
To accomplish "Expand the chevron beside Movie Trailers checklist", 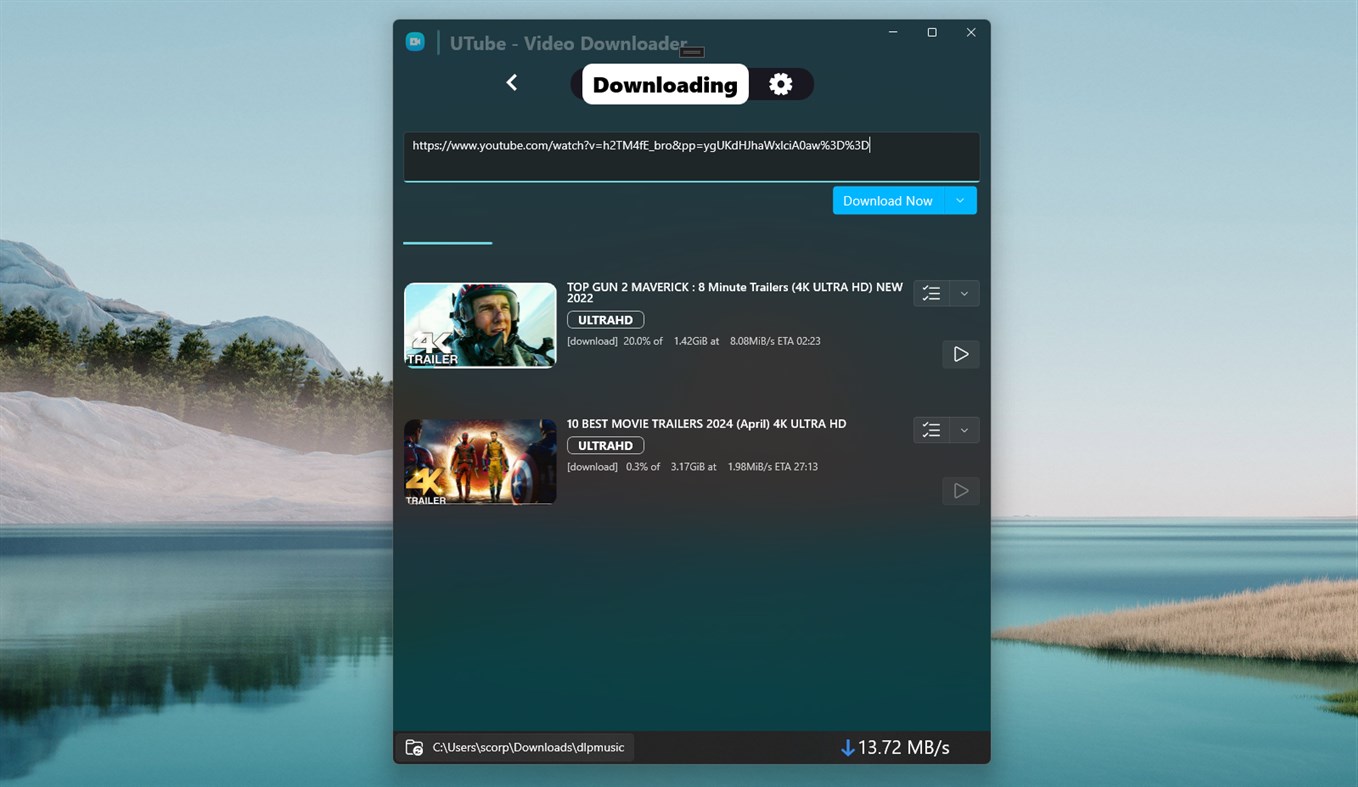I will pos(962,430).
